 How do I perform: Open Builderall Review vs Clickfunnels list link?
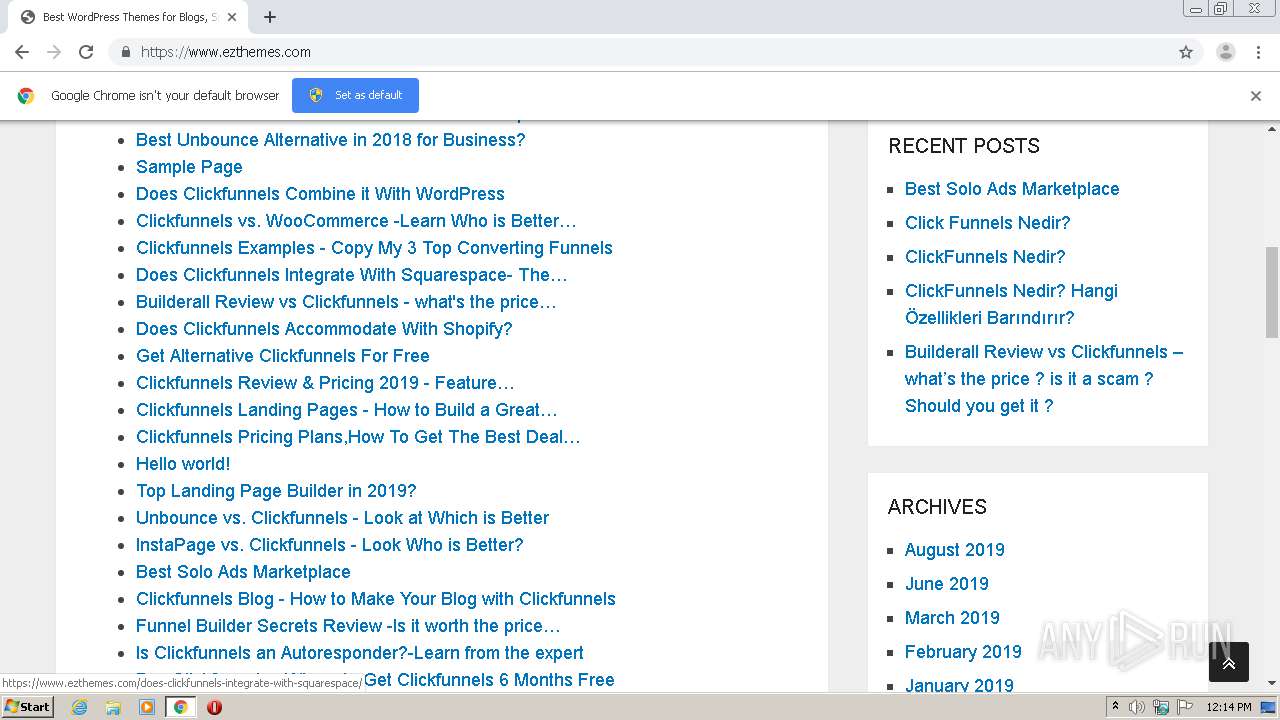346,302
